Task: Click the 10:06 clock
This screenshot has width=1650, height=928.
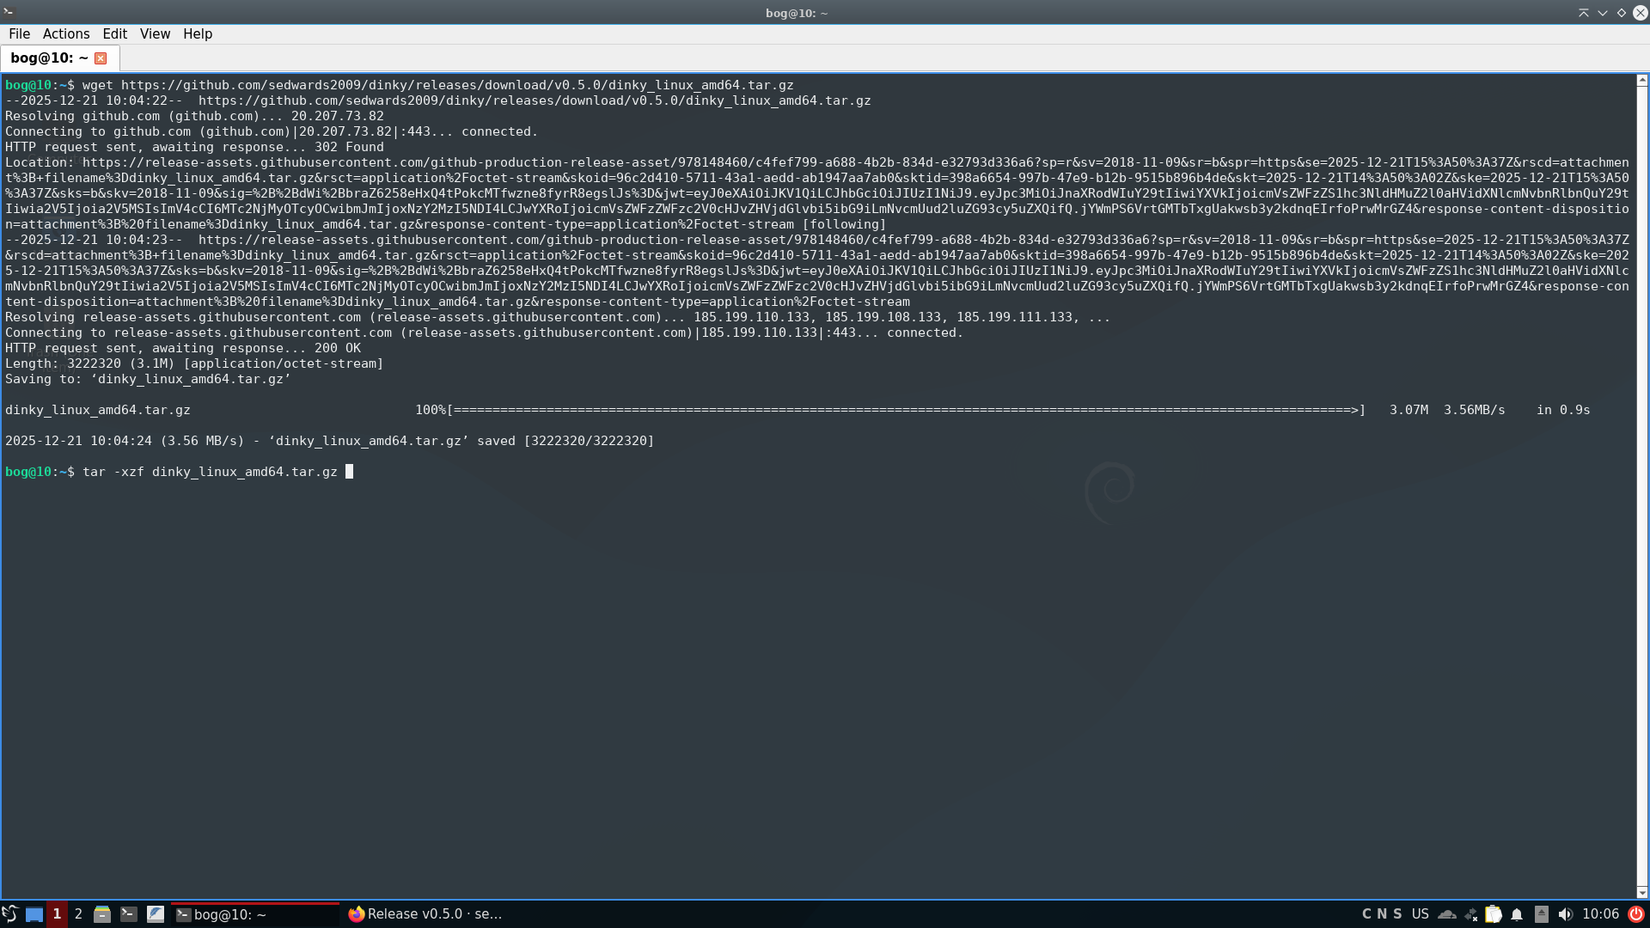Action: 1601,914
